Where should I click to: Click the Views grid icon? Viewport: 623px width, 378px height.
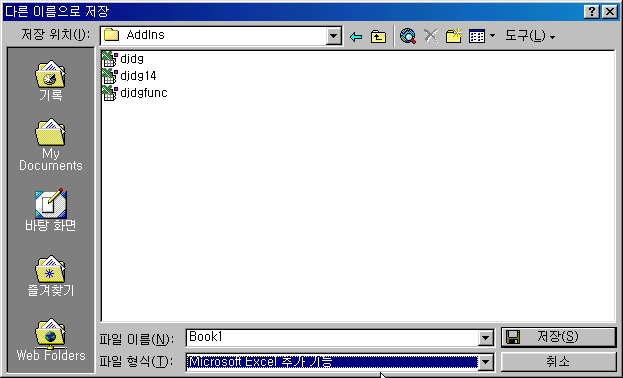click(x=476, y=36)
